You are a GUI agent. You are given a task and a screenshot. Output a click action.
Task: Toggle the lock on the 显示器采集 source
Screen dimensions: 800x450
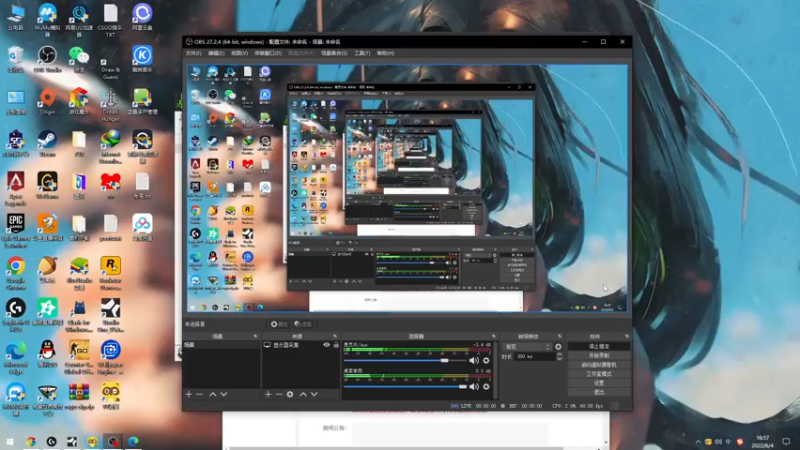[336, 345]
